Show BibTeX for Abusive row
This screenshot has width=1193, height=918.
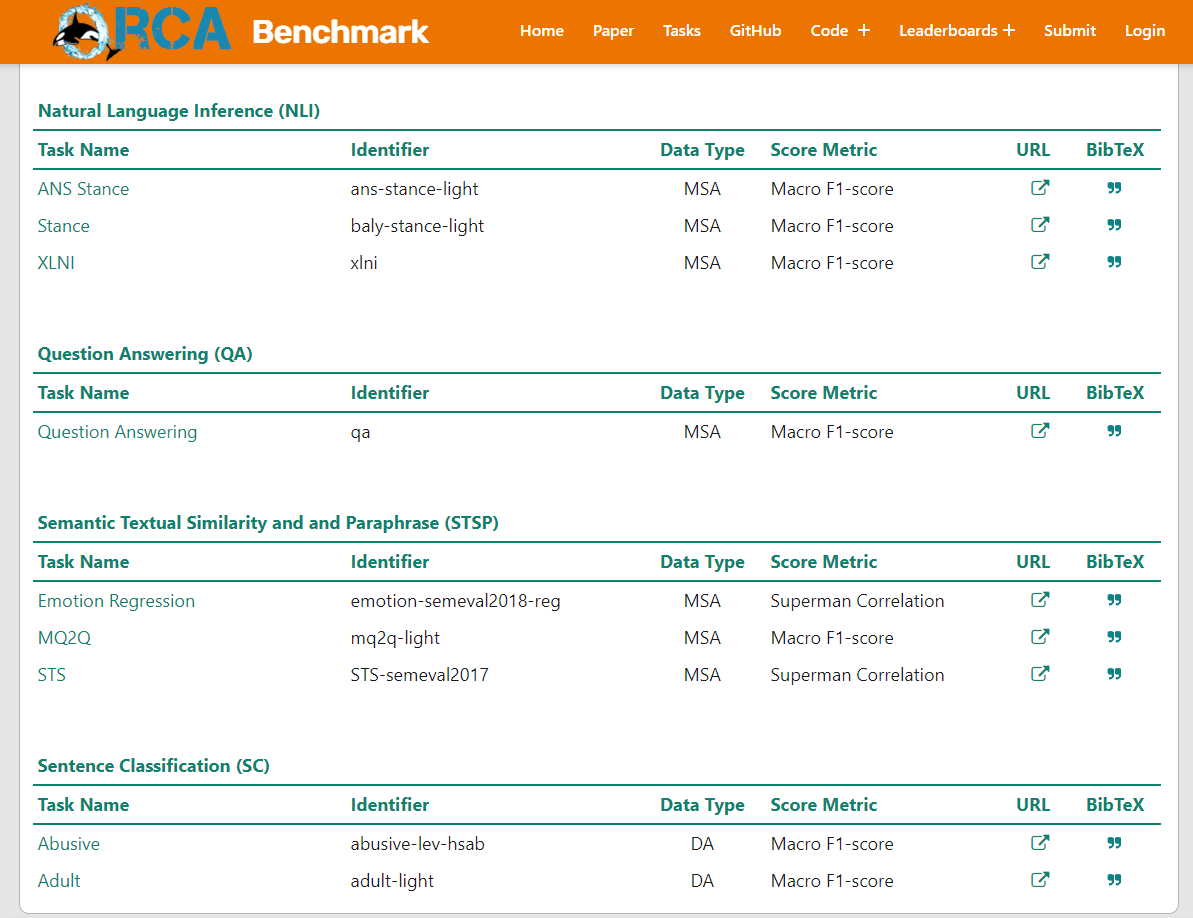coord(1114,843)
